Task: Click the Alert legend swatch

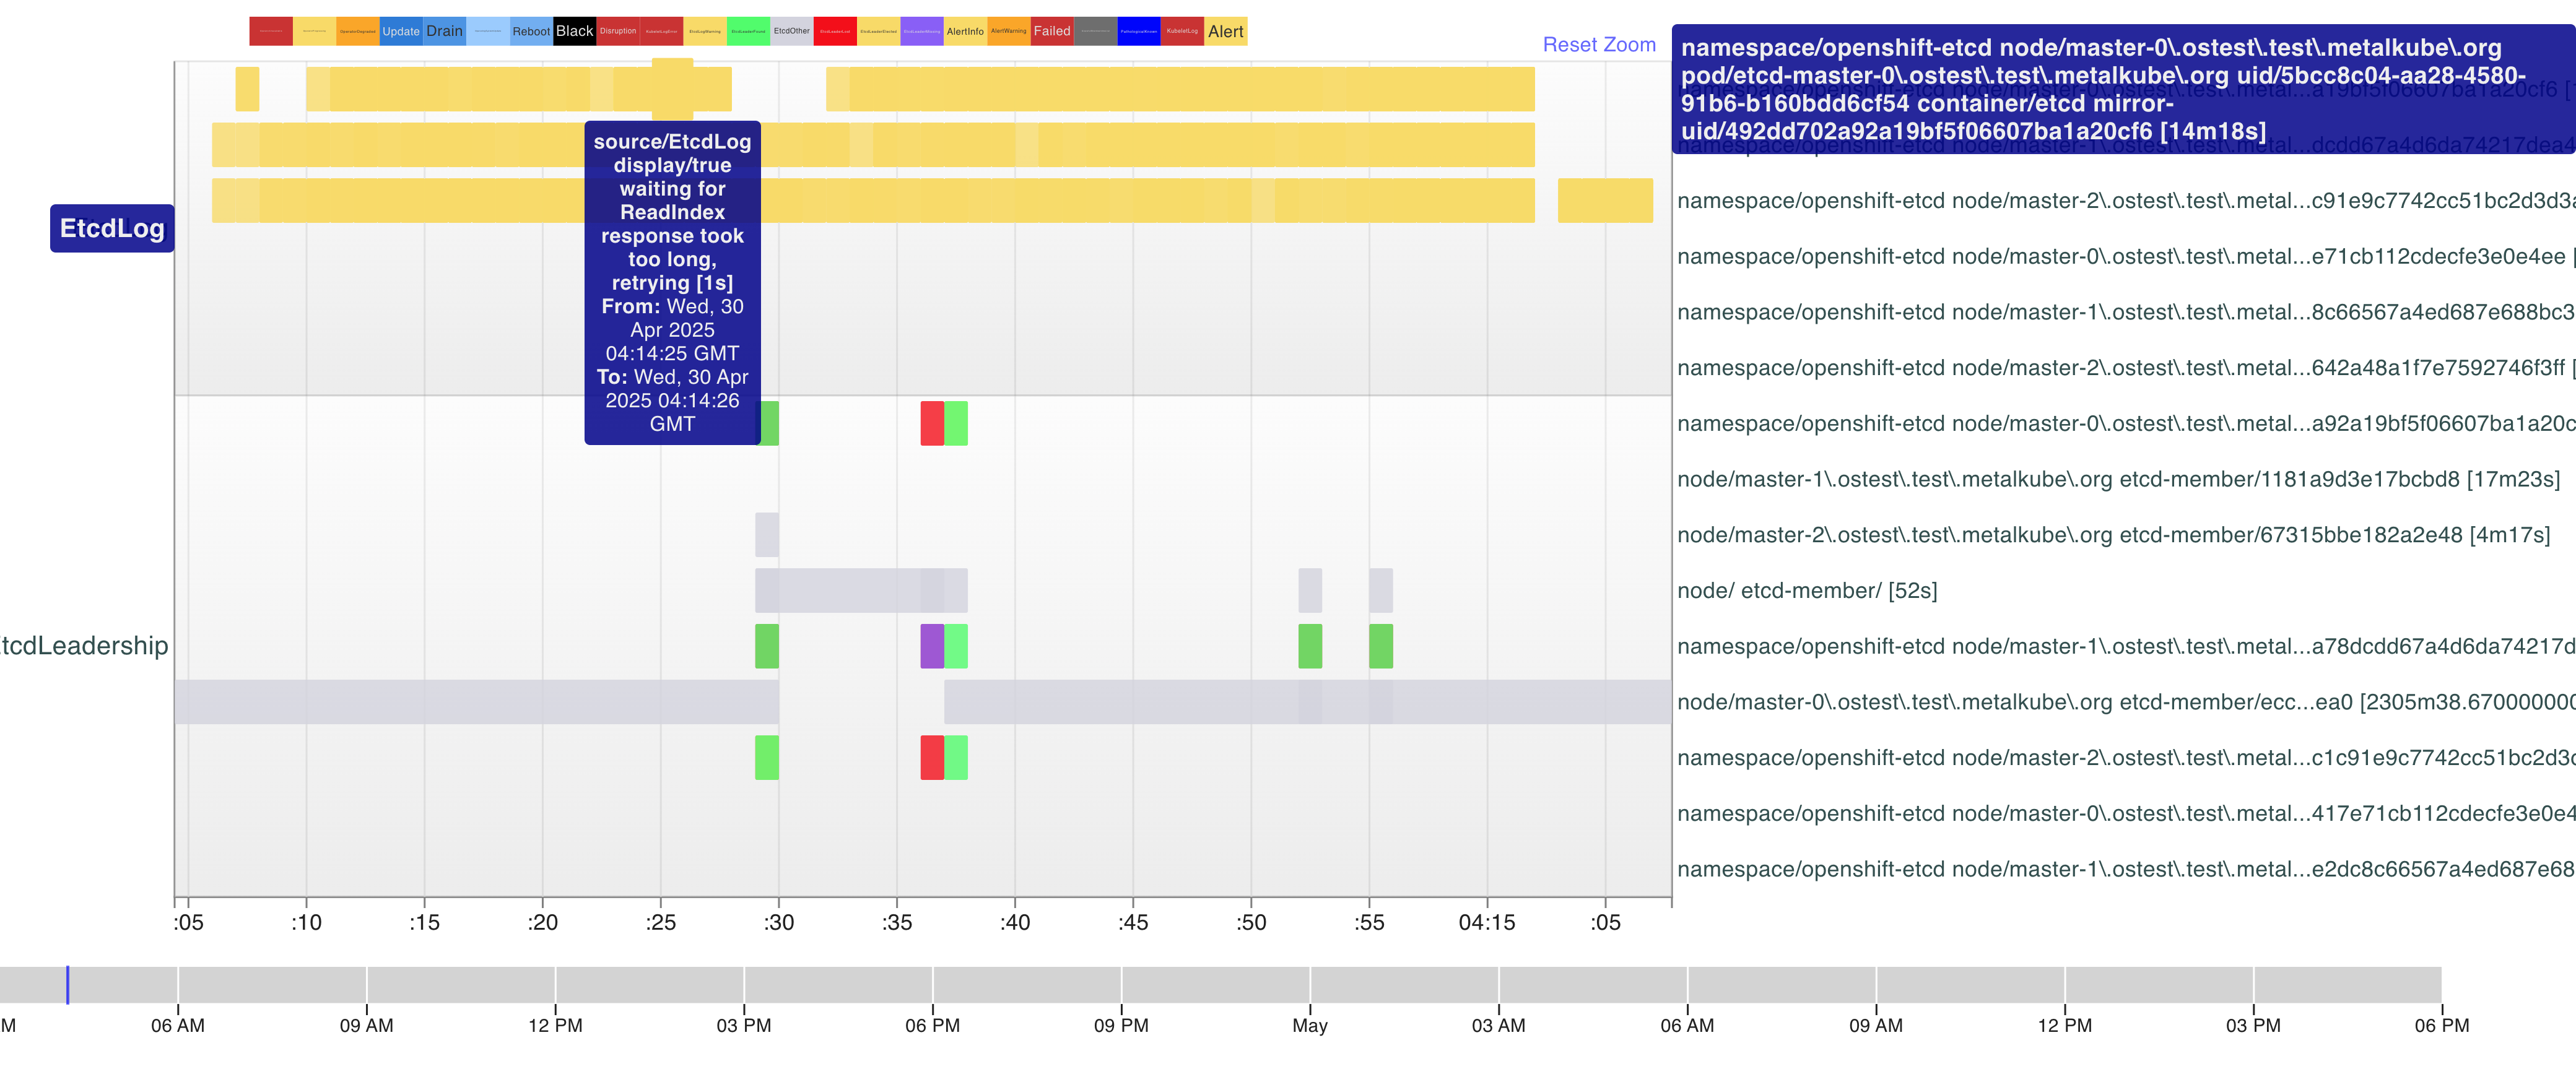Action: coord(1225,31)
